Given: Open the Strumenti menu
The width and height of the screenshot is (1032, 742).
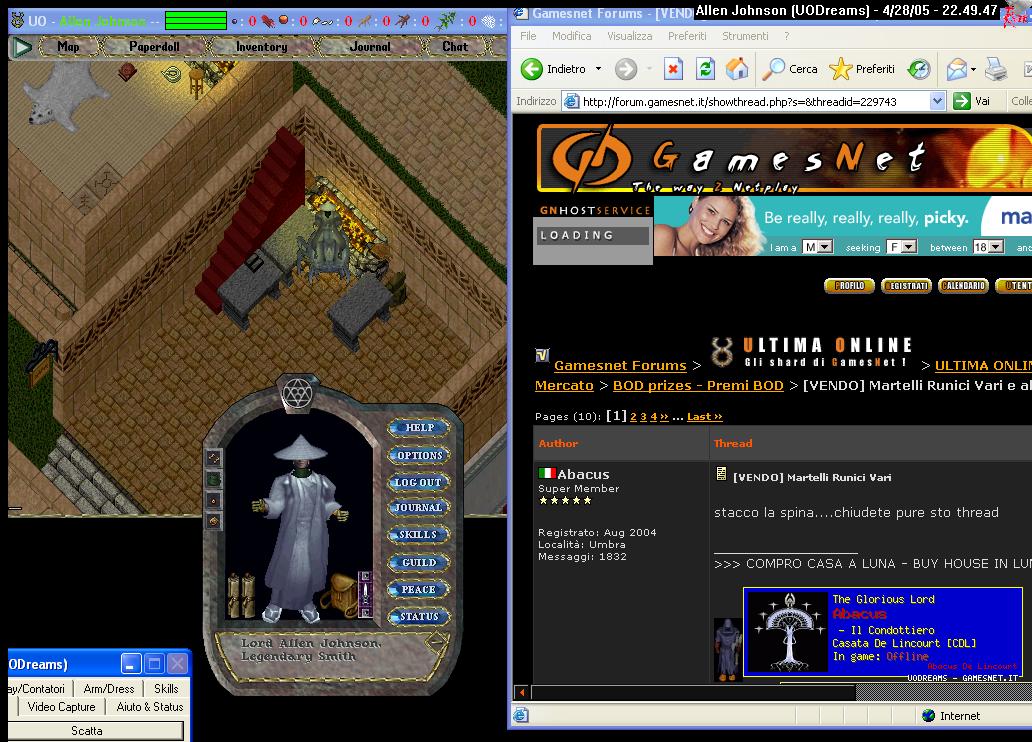Looking at the screenshot, I should 745,36.
